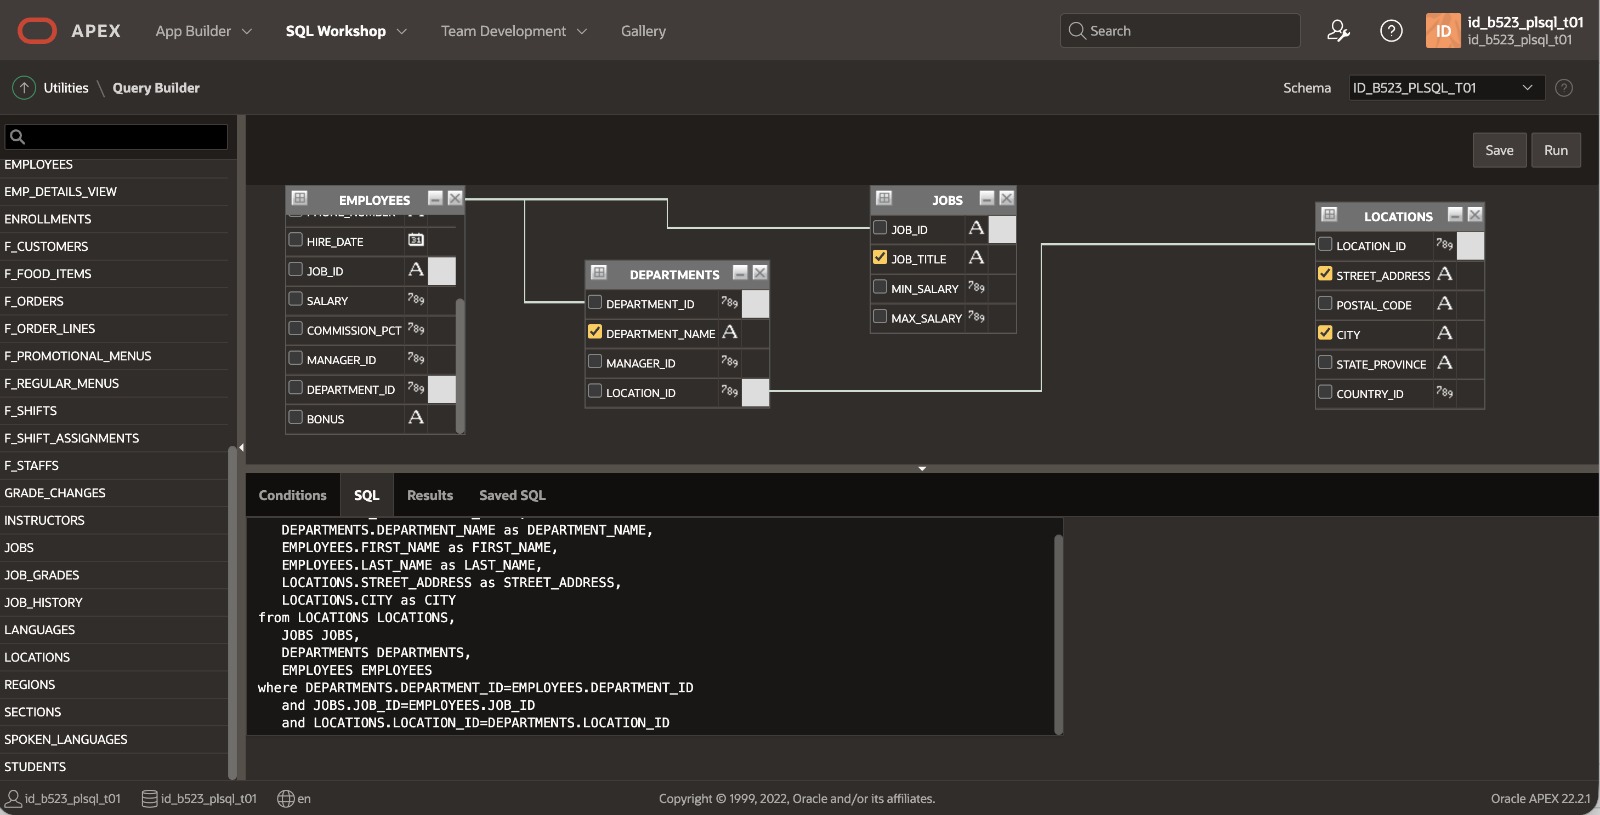Click the EMPLOYEES column list scrollbar
This screenshot has height=815, width=1600.
tap(460, 364)
